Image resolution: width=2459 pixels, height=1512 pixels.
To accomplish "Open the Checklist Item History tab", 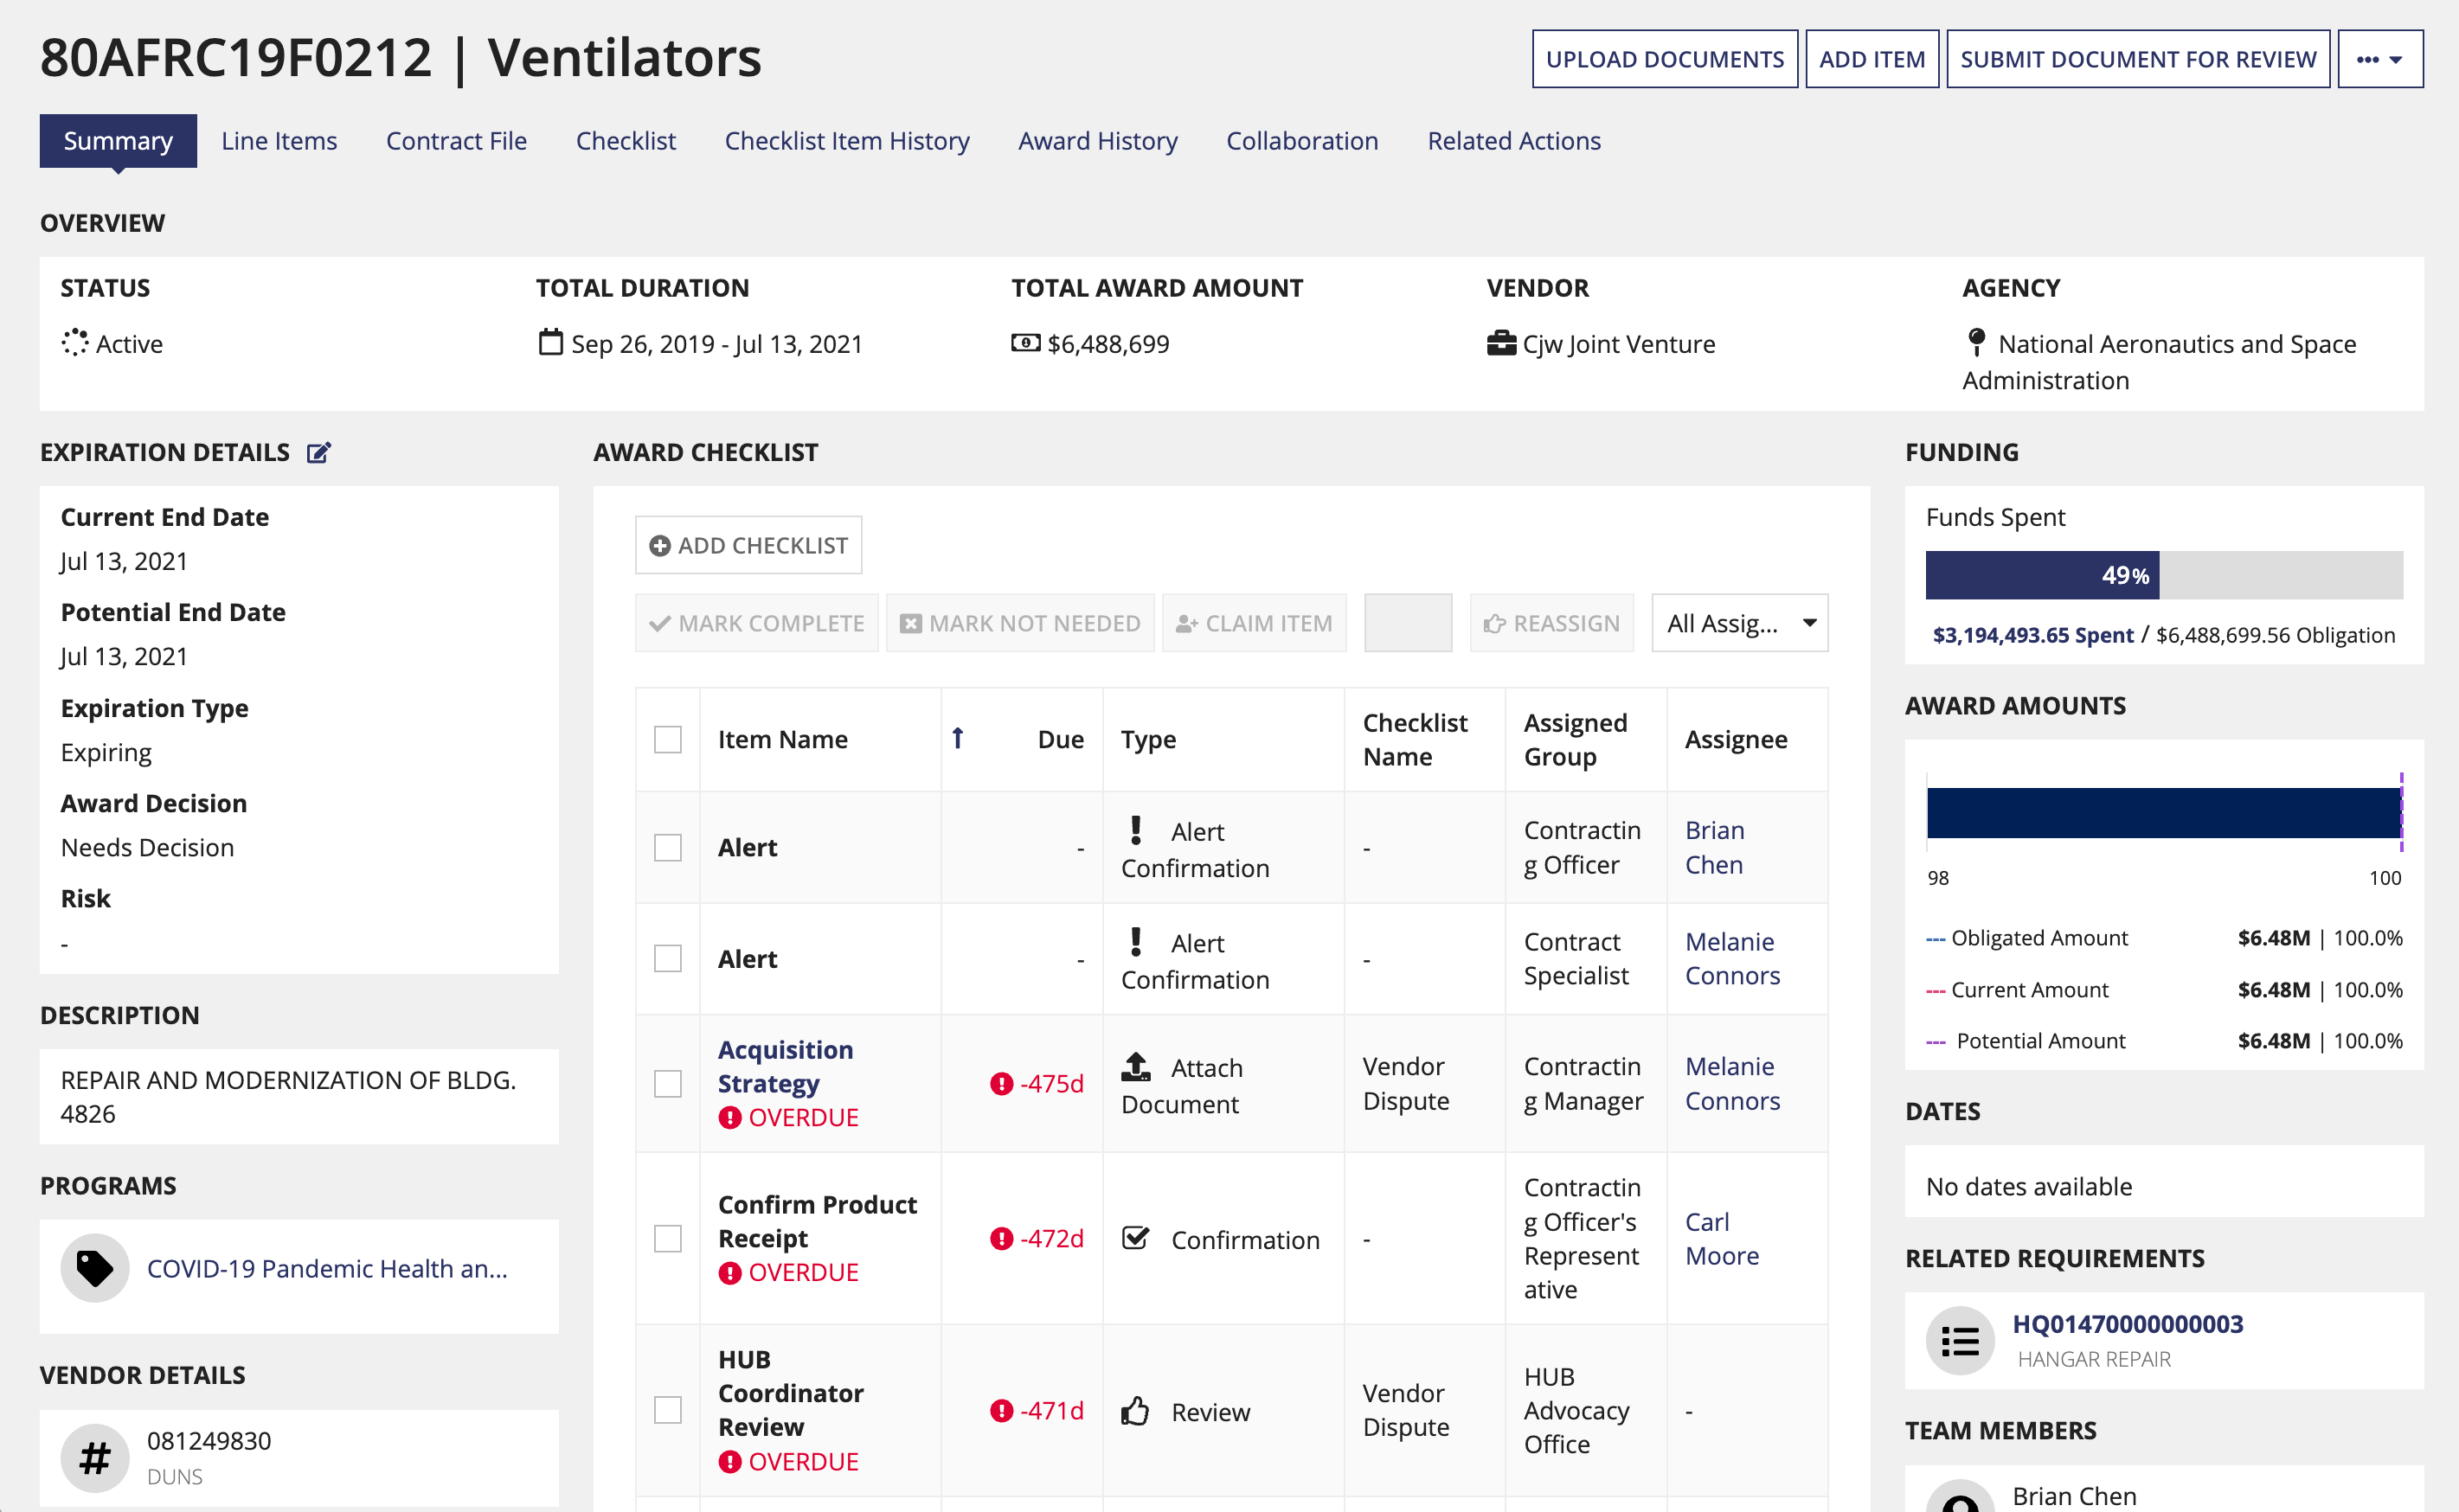I will 847,141.
